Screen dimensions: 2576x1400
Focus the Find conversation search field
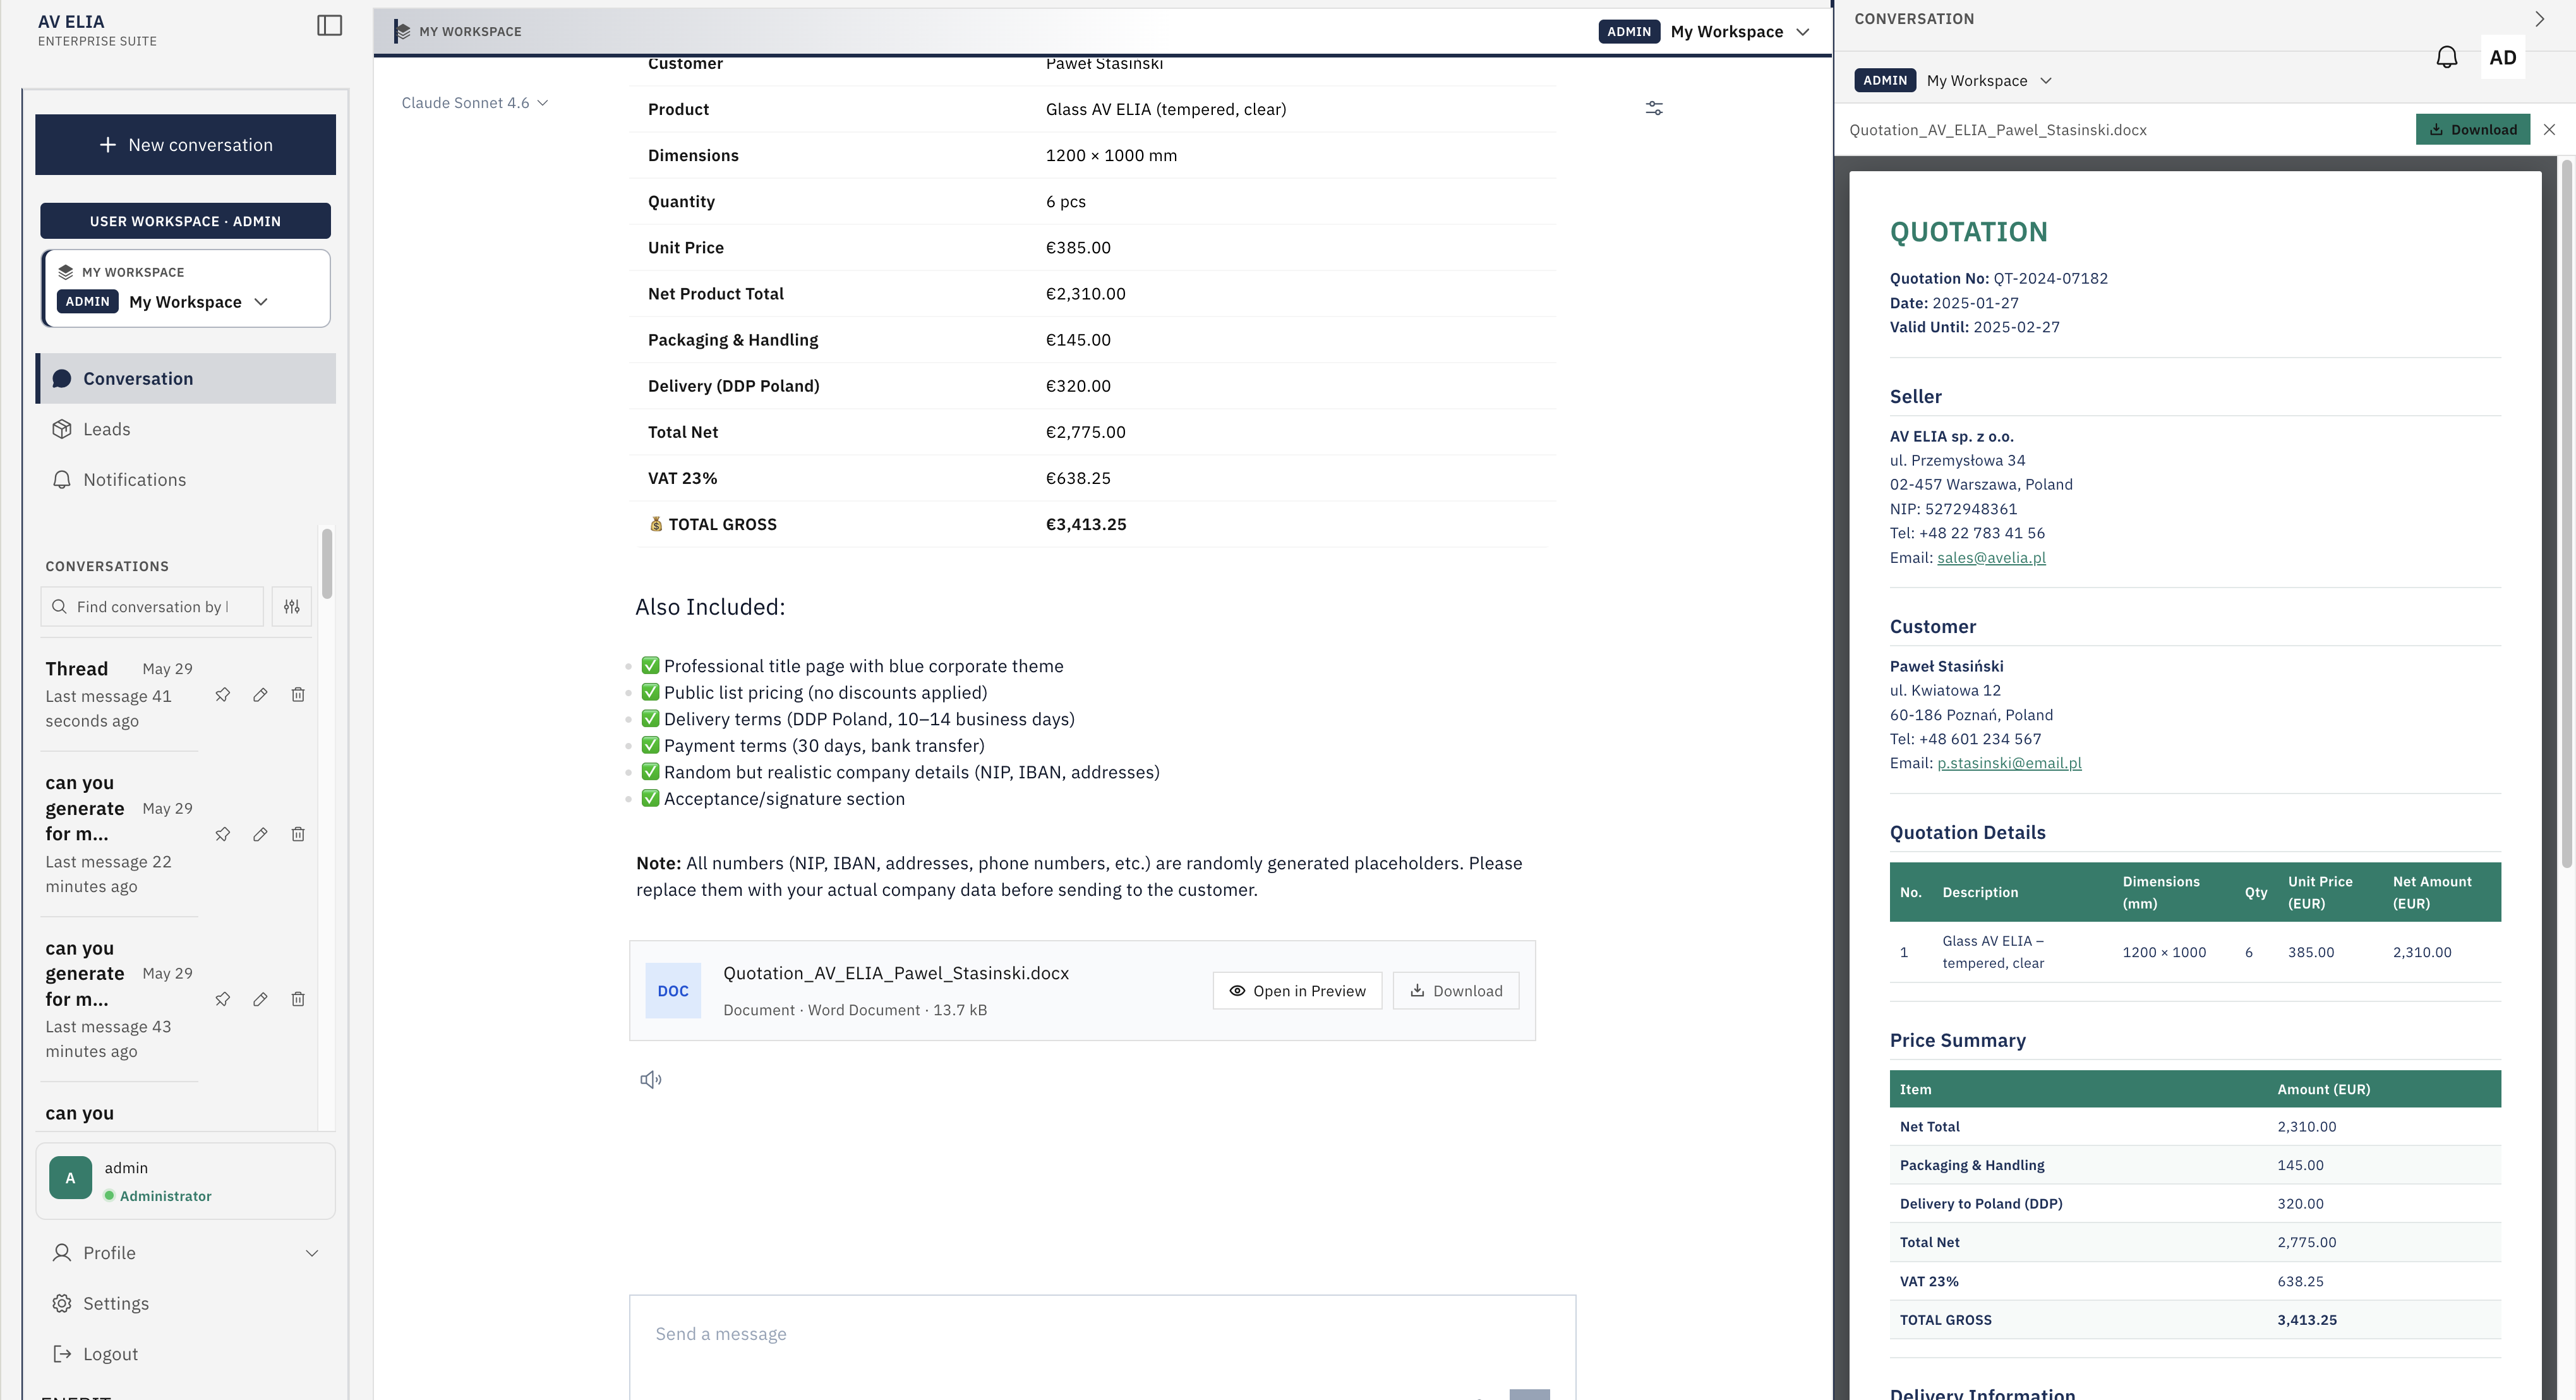(152, 607)
